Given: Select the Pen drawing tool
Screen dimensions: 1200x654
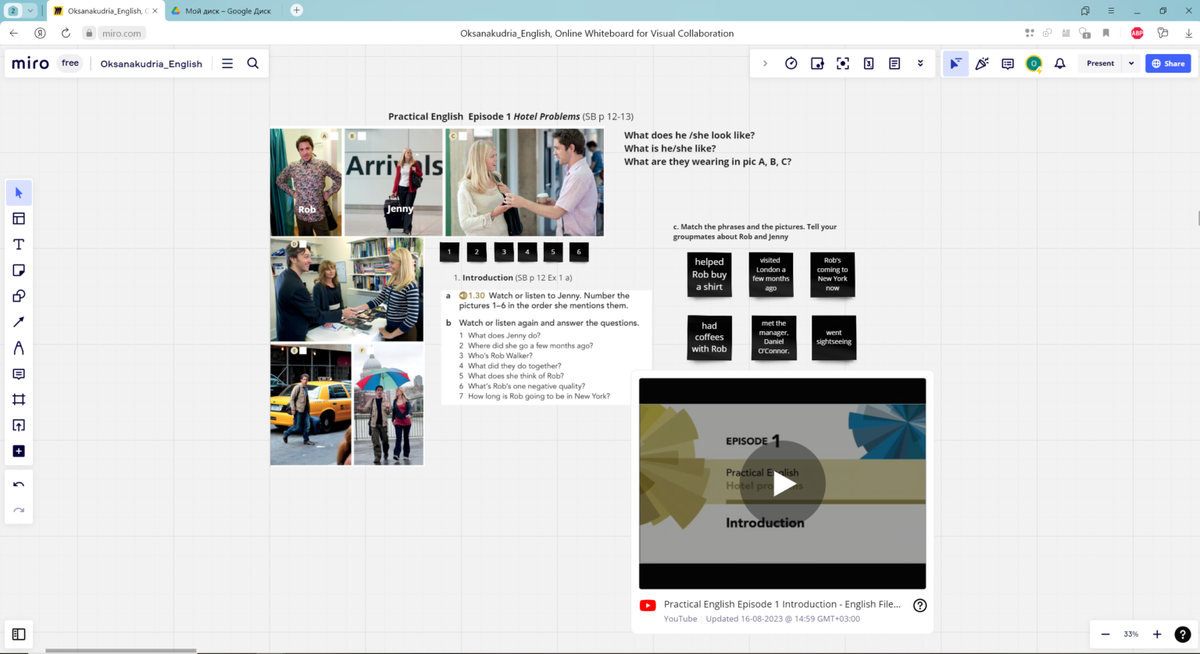Looking at the screenshot, I should (x=19, y=348).
